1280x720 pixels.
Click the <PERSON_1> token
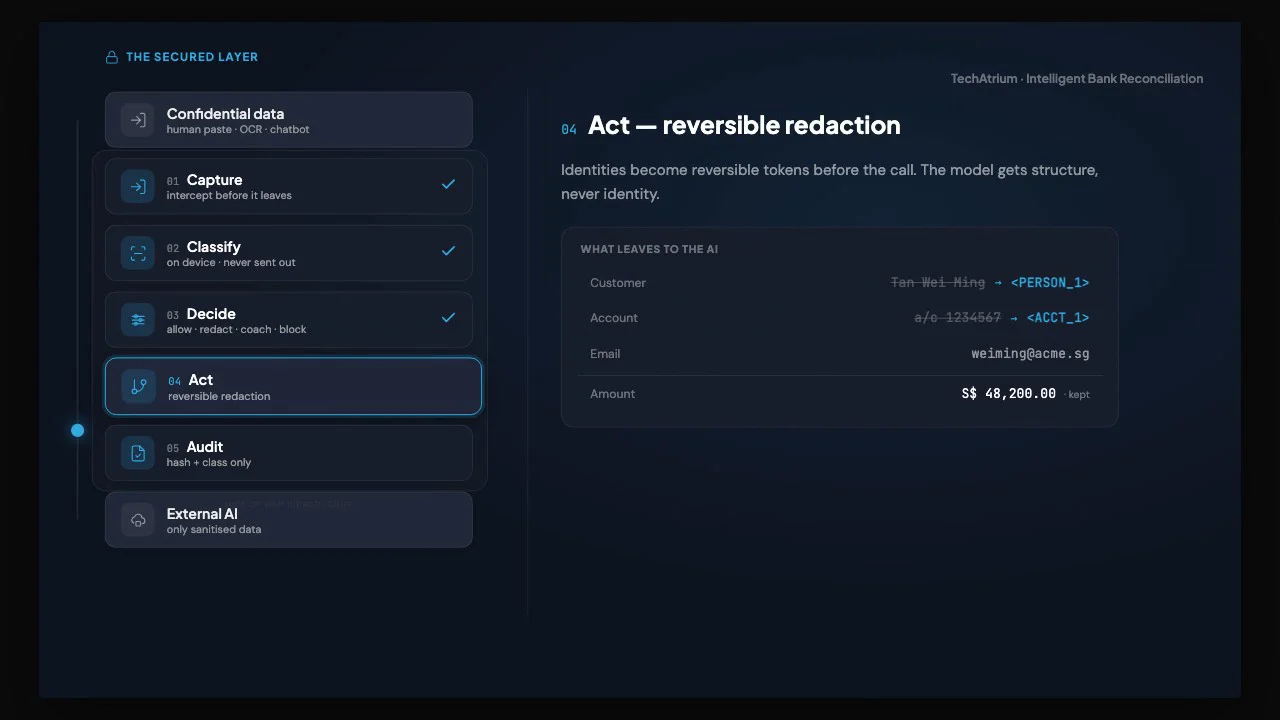pos(1050,283)
